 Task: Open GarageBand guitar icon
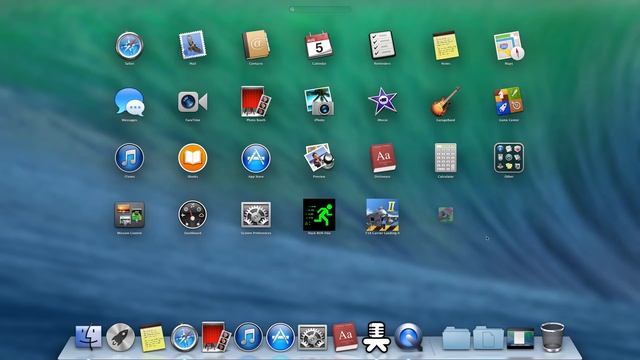point(445,102)
